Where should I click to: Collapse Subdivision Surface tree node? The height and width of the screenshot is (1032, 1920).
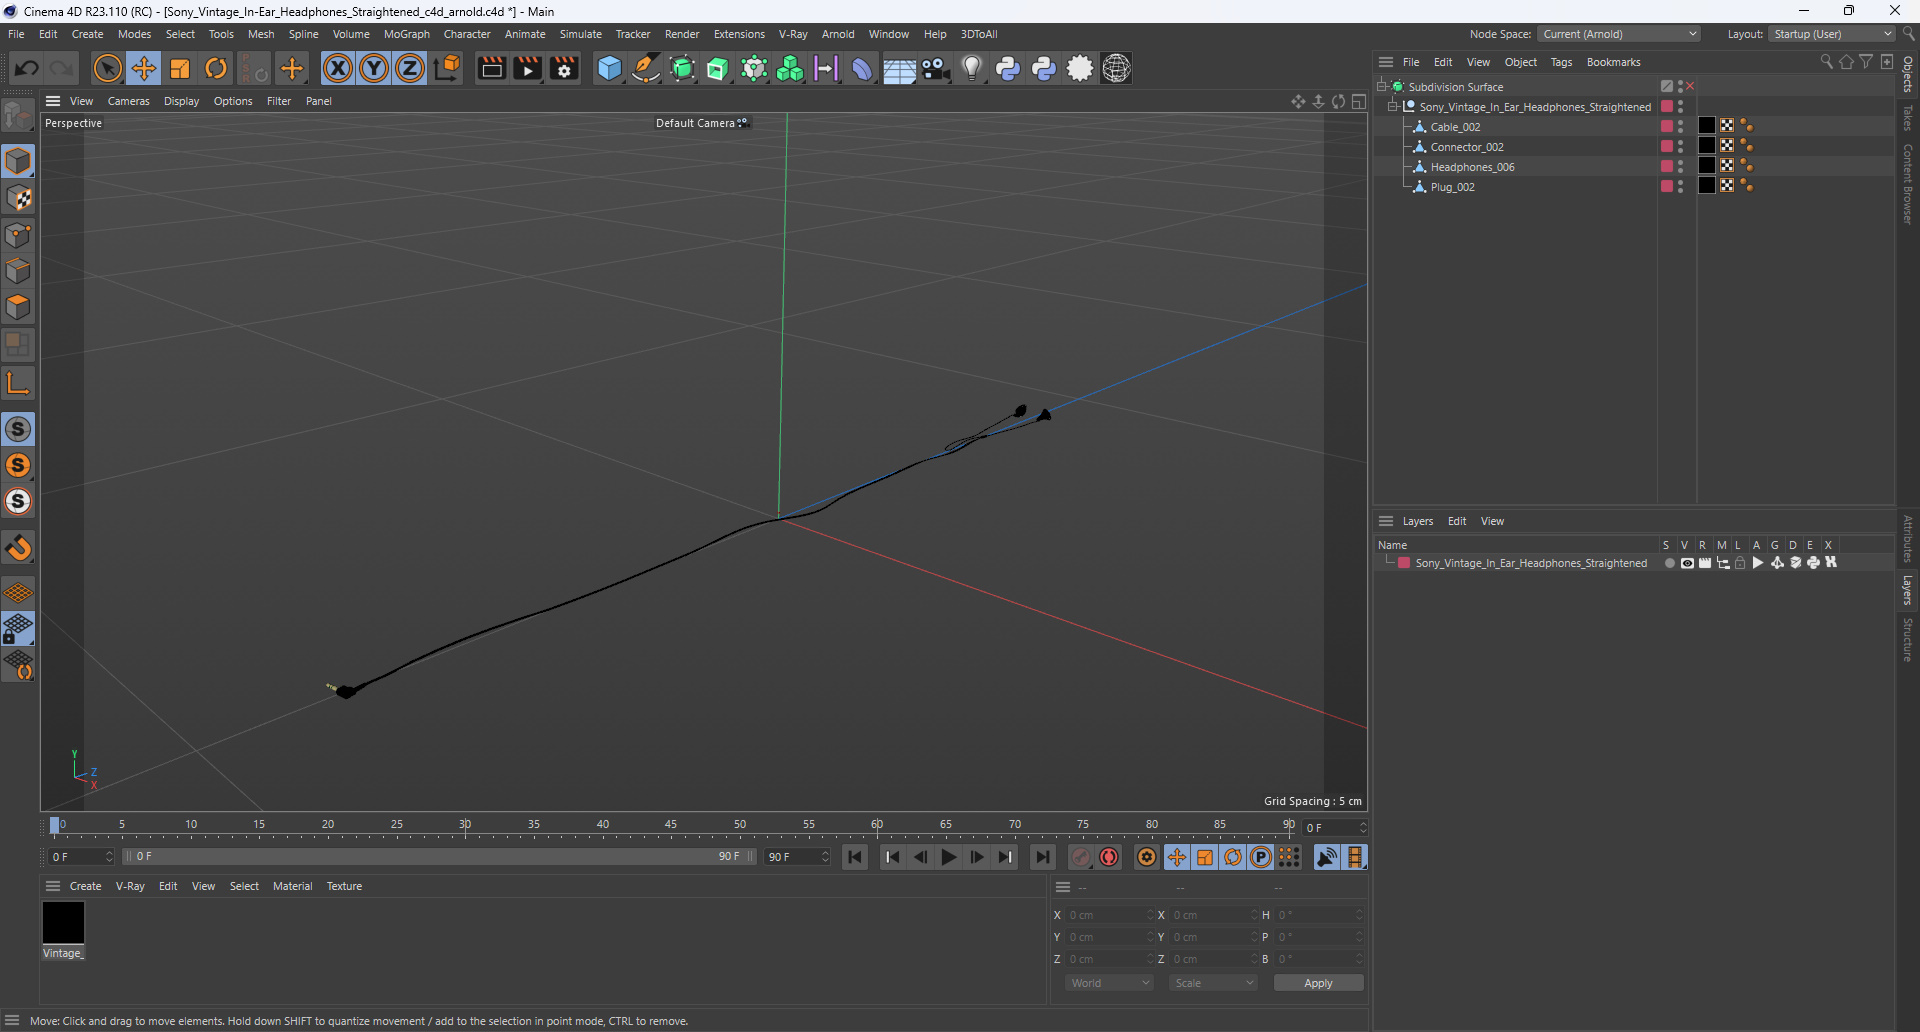click(x=1381, y=87)
